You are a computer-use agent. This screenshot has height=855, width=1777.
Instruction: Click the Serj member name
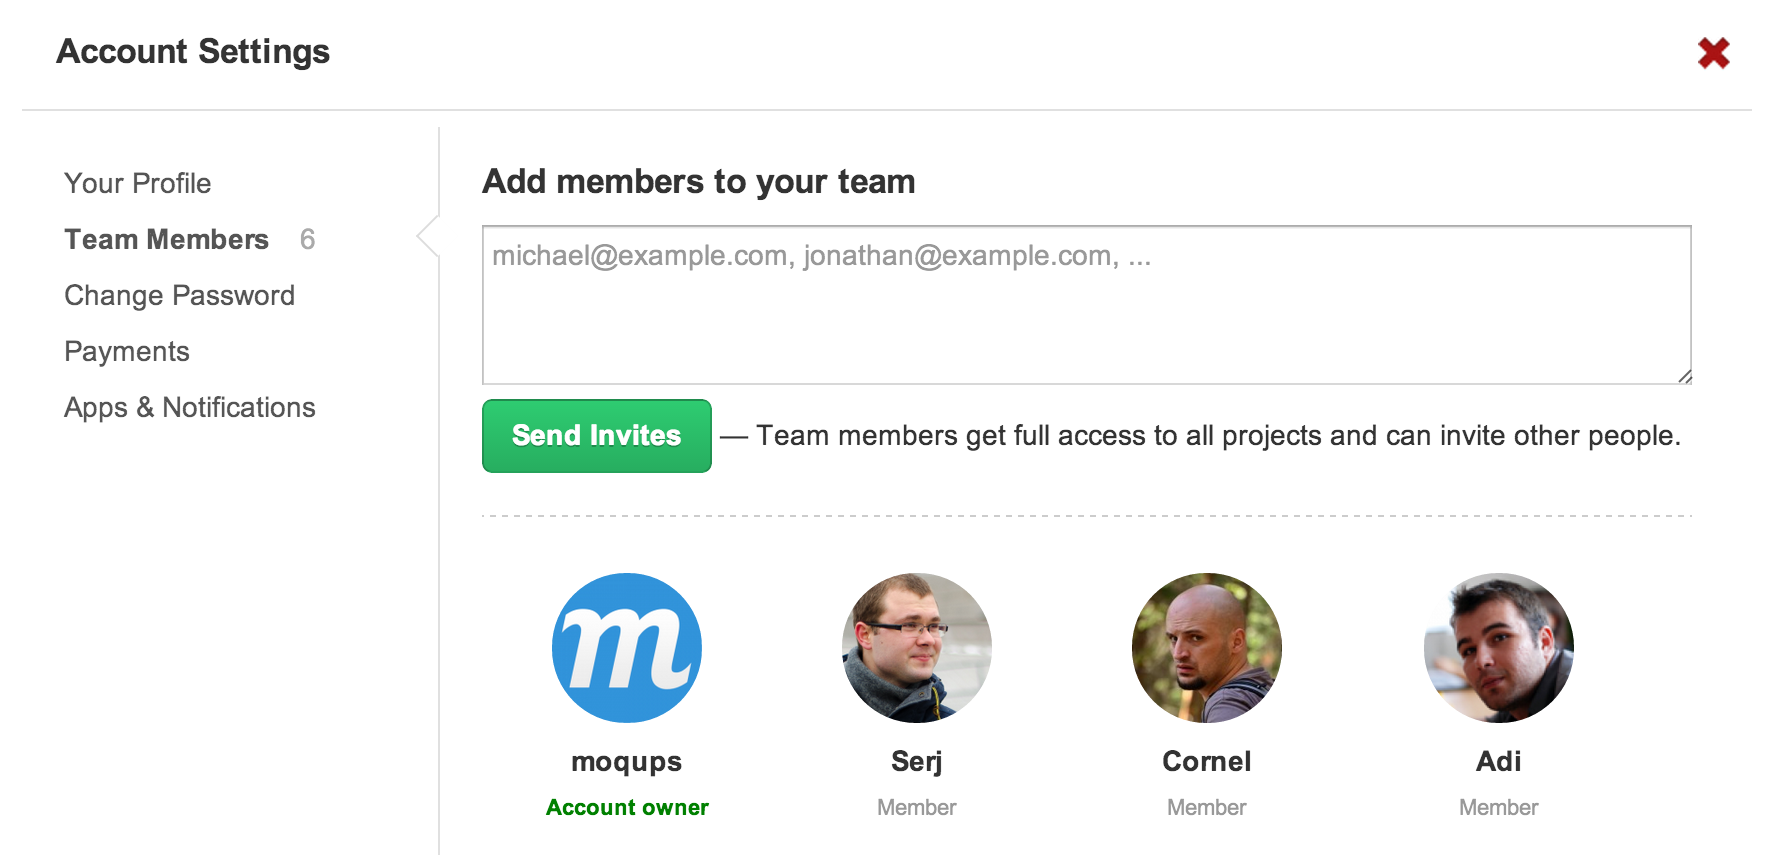click(x=917, y=761)
